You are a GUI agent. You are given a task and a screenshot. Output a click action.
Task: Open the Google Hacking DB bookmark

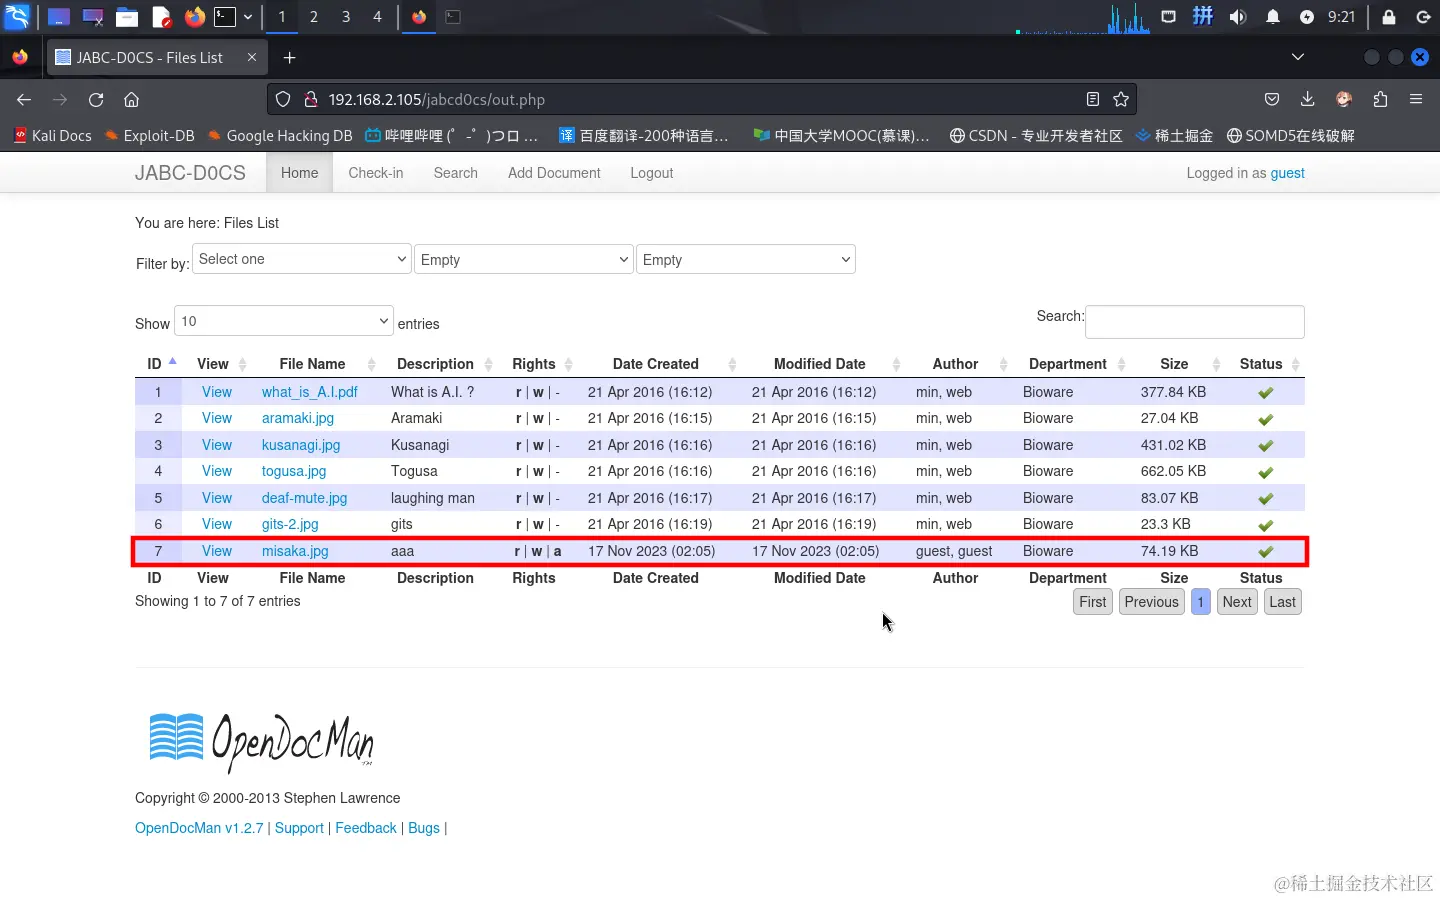tap(280, 135)
